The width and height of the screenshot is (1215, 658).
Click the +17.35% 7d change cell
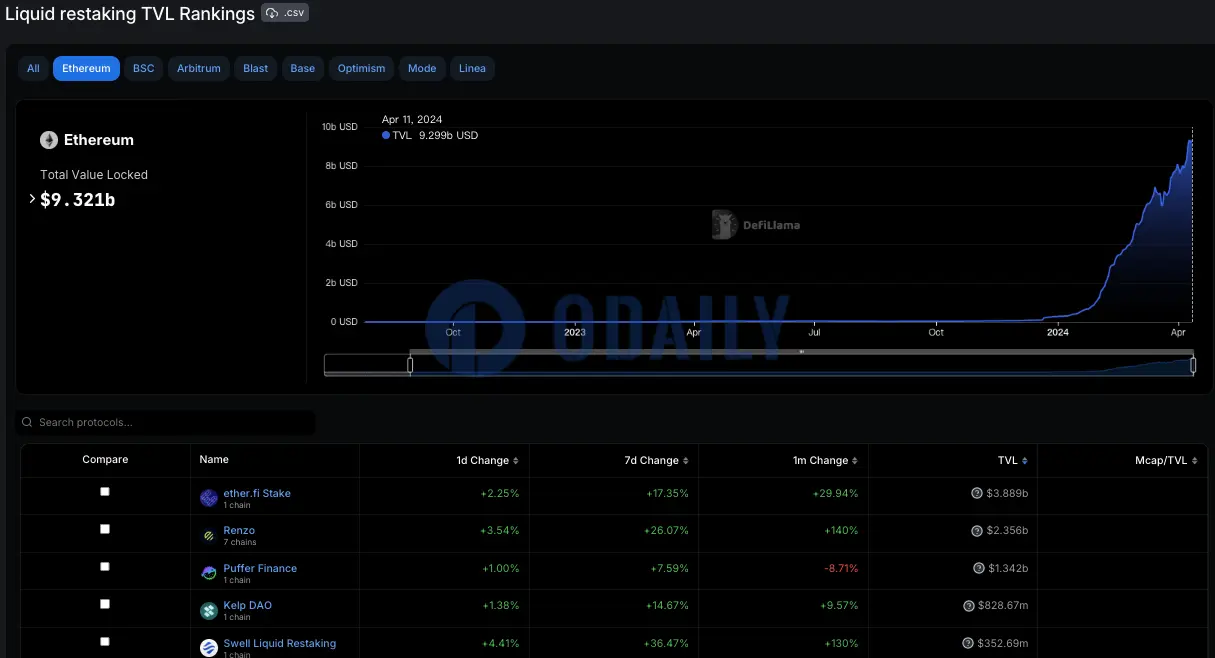[668, 493]
